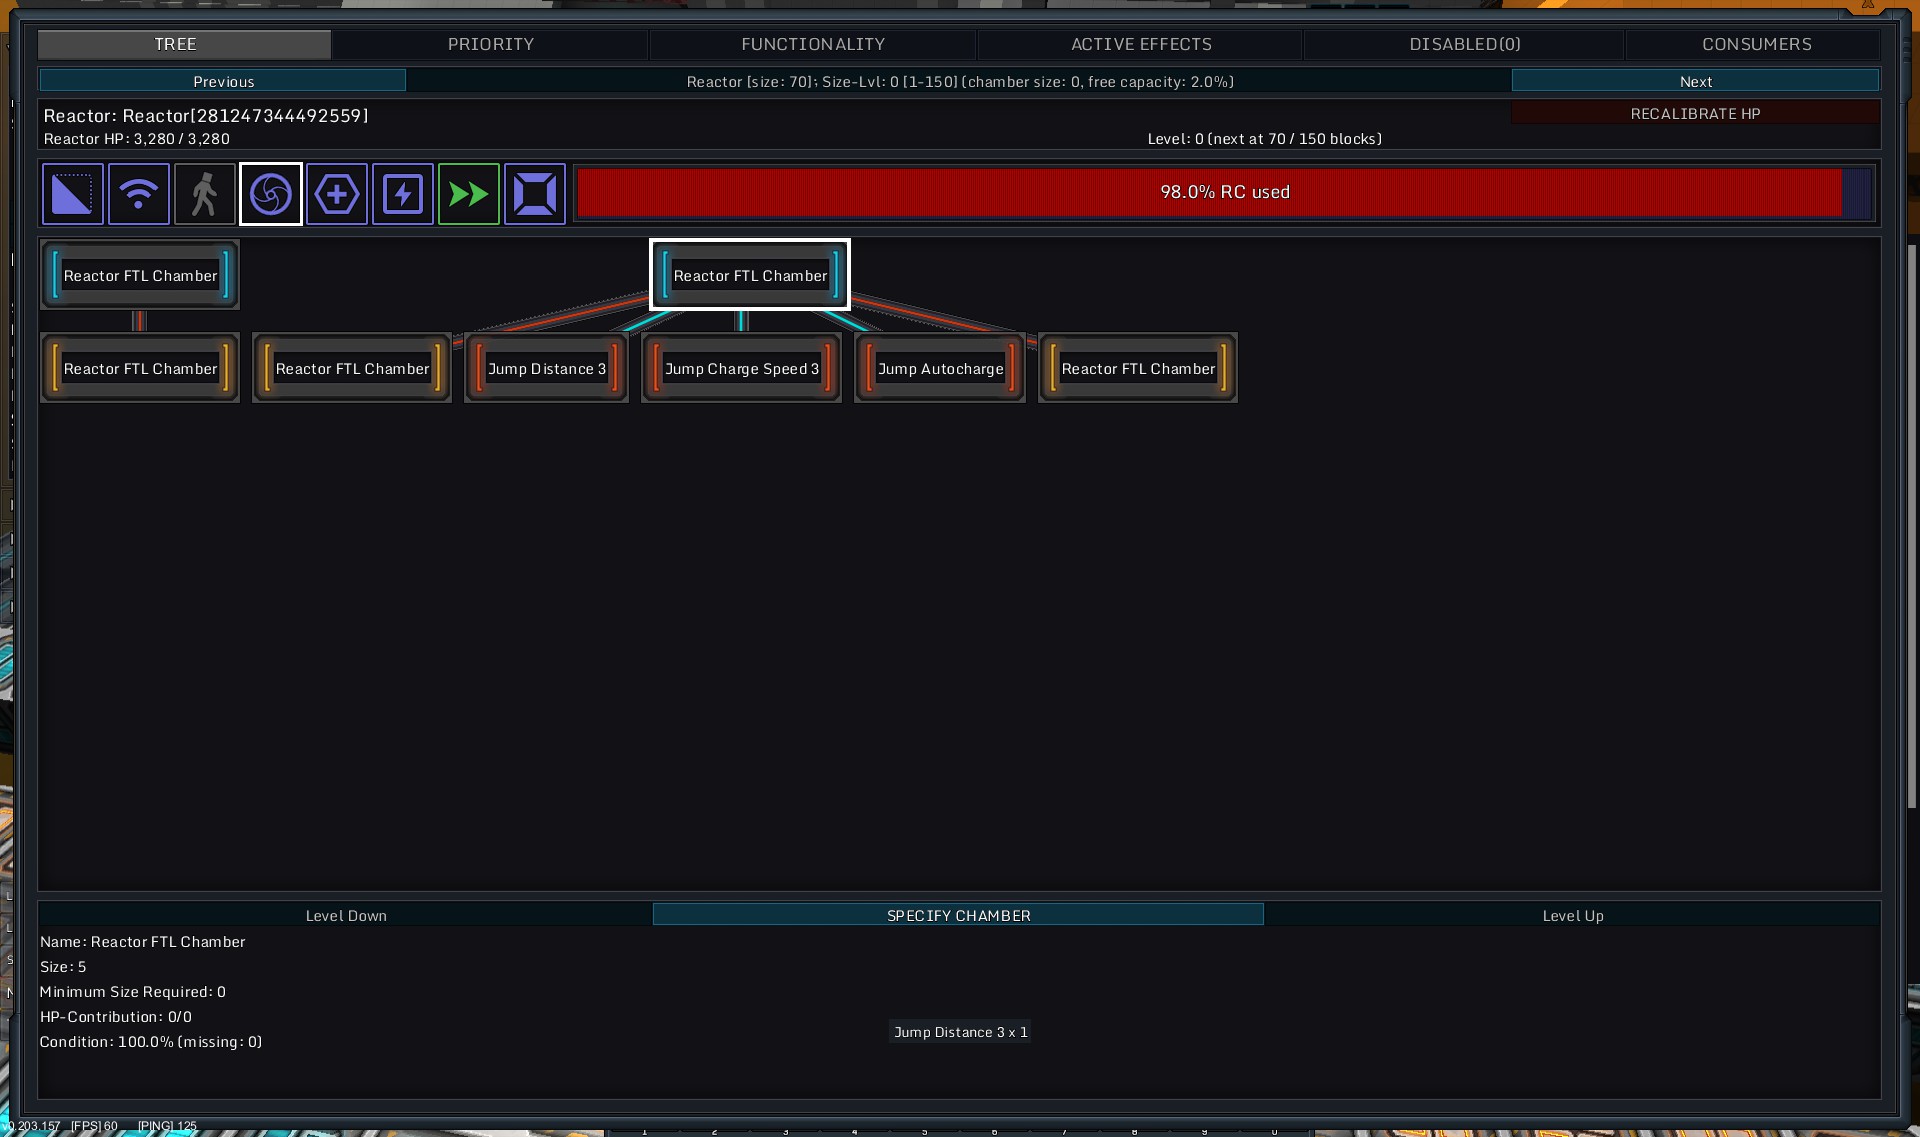Click the green double-arrow mobility icon
This screenshot has height=1137, width=1920.
coord(469,194)
